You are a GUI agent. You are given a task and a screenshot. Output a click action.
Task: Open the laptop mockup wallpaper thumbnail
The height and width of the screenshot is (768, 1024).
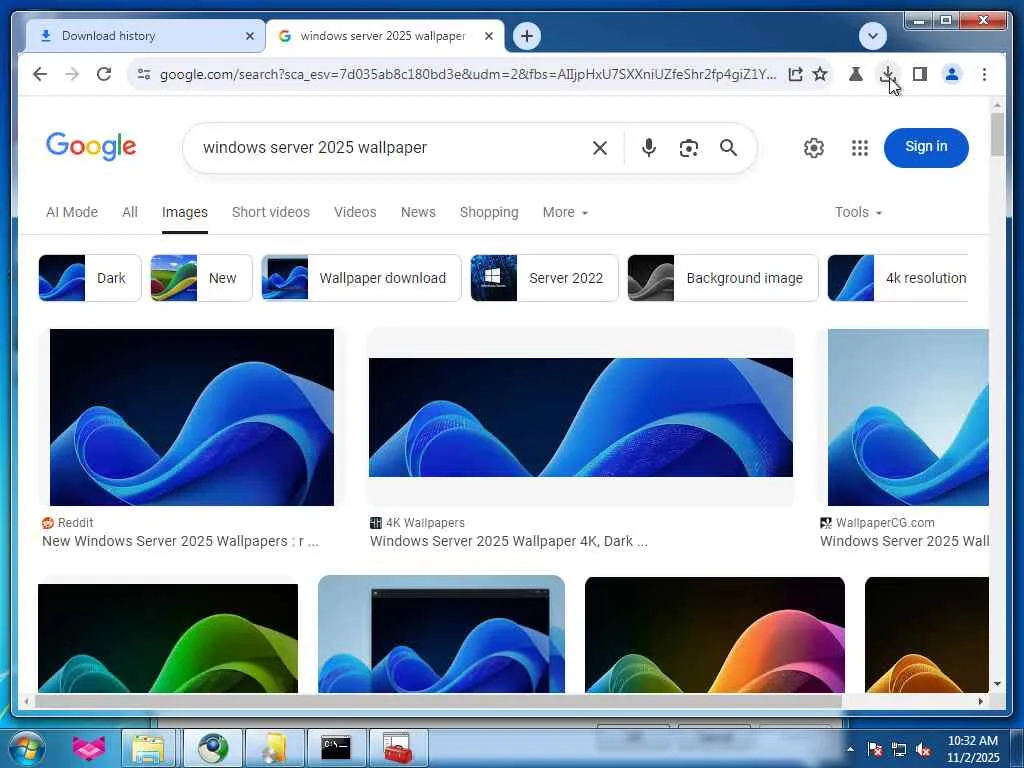click(x=441, y=634)
